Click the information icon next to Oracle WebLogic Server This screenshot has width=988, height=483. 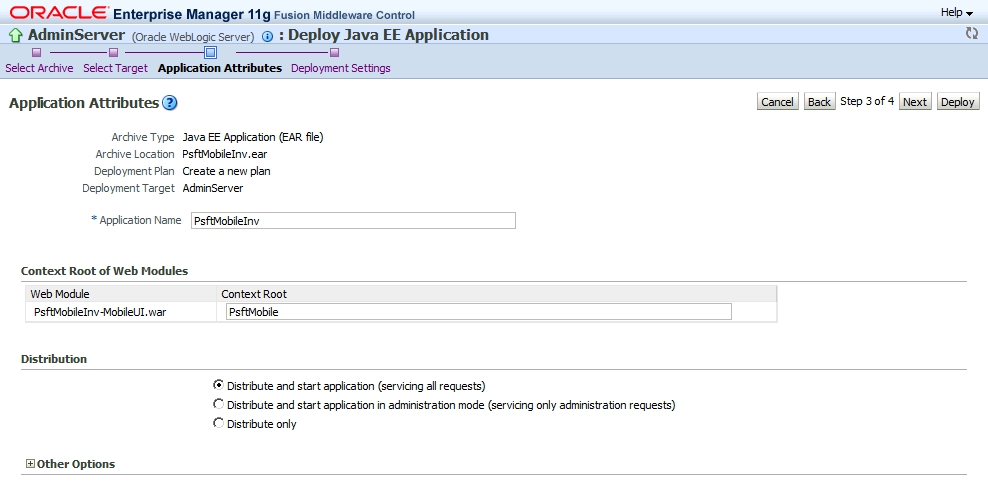[267, 37]
